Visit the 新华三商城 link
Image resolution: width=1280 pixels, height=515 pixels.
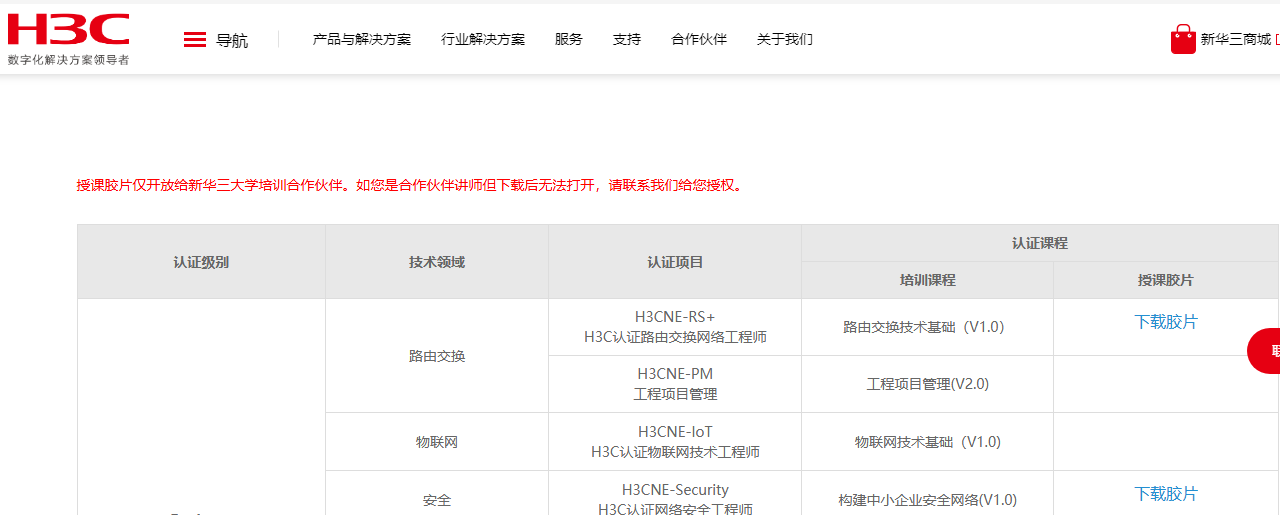pos(1236,40)
